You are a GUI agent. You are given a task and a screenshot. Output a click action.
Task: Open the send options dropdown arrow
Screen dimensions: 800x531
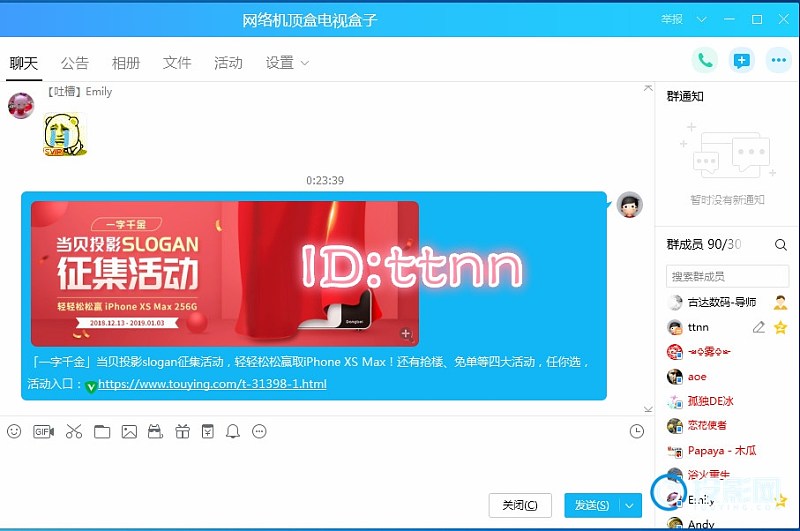pos(630,505)
